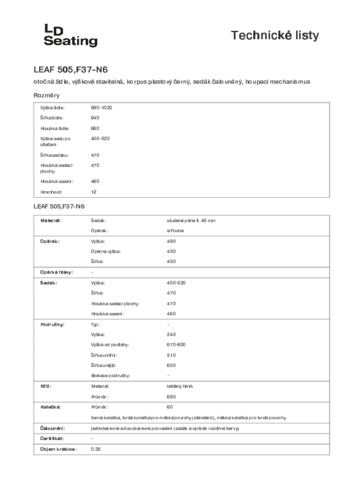Select the Područky Výška value '240'
Viewport: 364px width, 500px height.
coord(171,334)
